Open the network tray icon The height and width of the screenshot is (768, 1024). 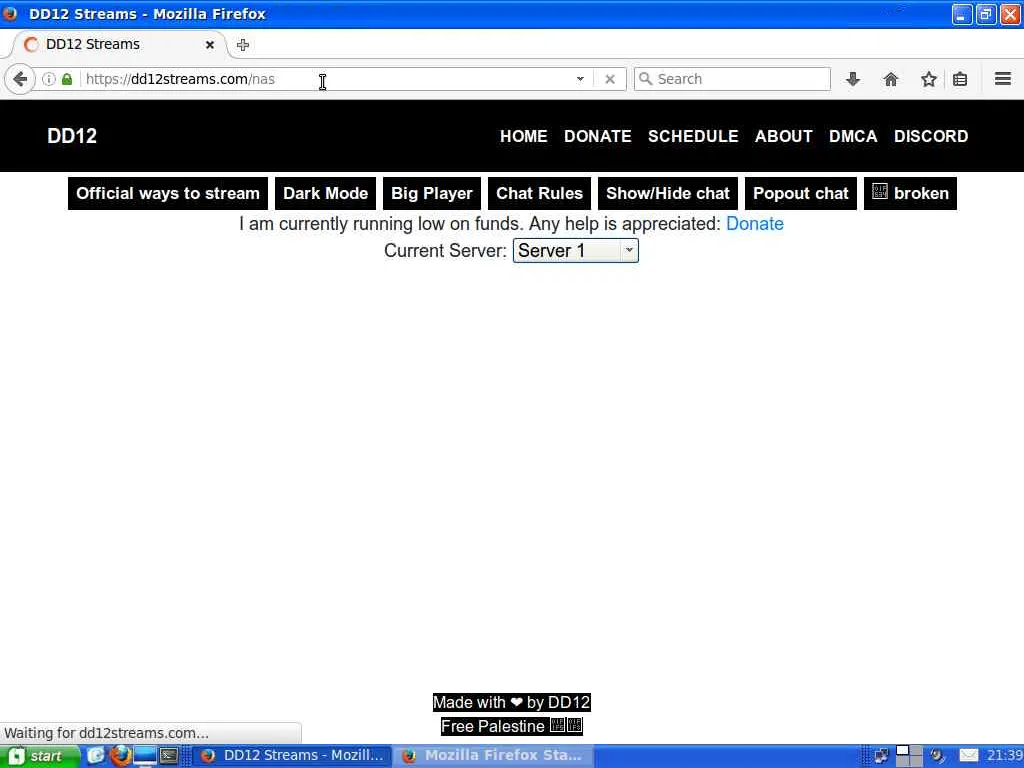(882, 756)
